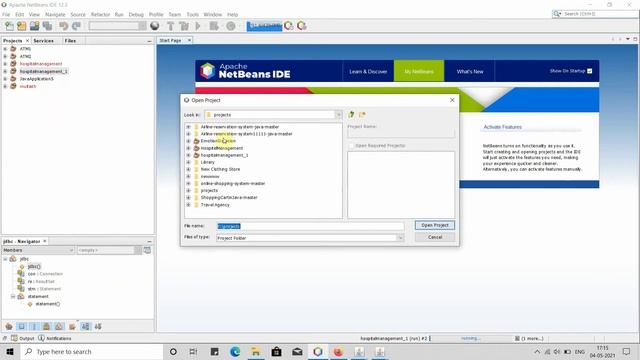Expand the Airline-reservation-system-java-master folder

(189, 127)
